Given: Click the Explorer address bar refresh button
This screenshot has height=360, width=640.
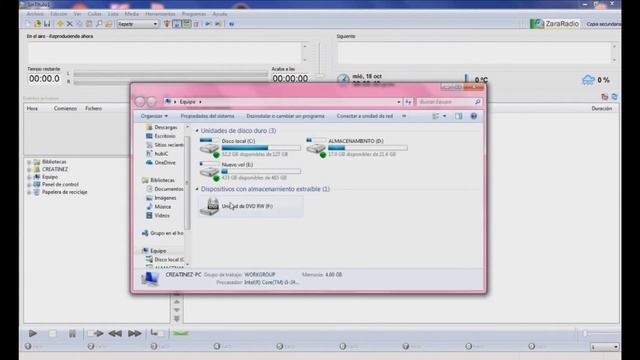Looking at the screenshot, I should click(408, 102).
